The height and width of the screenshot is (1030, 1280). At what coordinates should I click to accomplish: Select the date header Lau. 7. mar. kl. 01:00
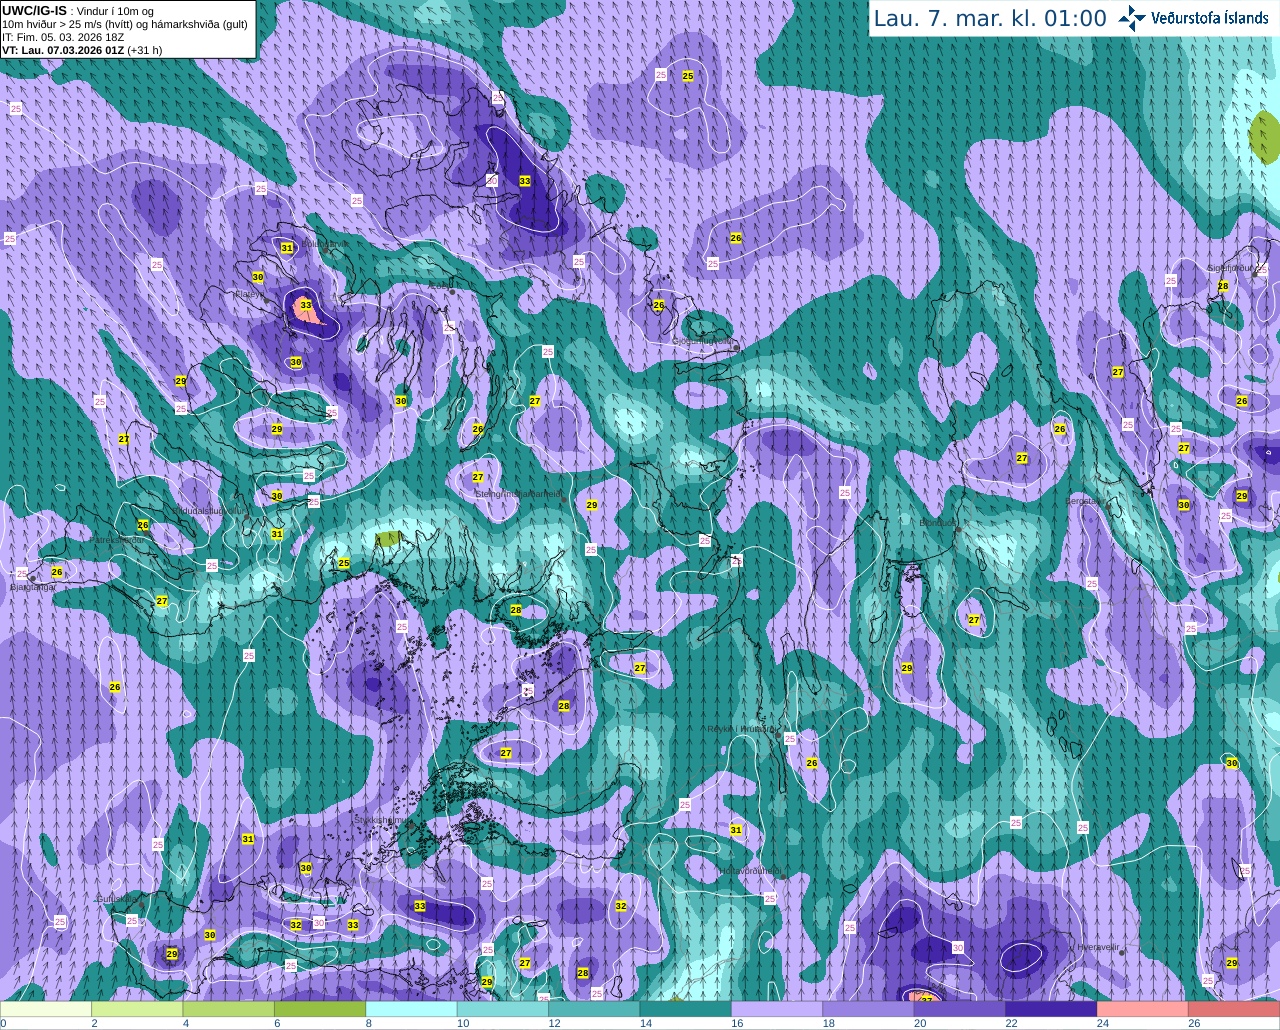[x=990, y=19]
